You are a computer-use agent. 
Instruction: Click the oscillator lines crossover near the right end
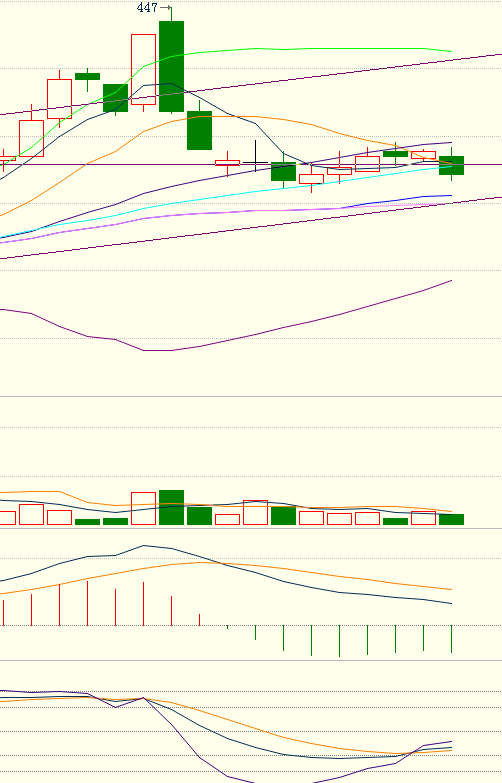click(x=412, y=752)
